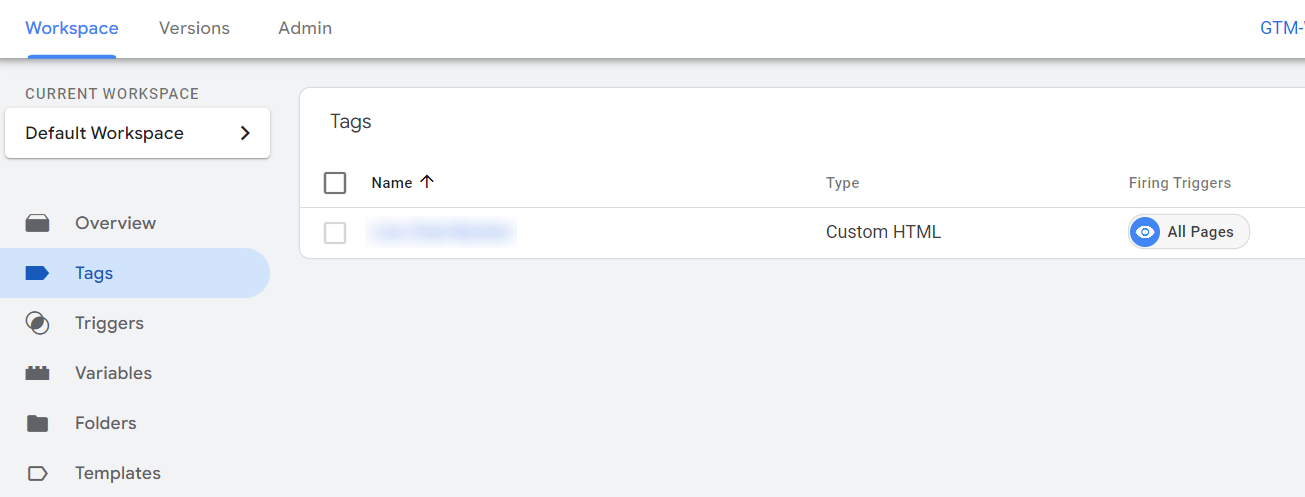Open the blurred tag name link
1305x497 pixels.
(x=441, y=232)
